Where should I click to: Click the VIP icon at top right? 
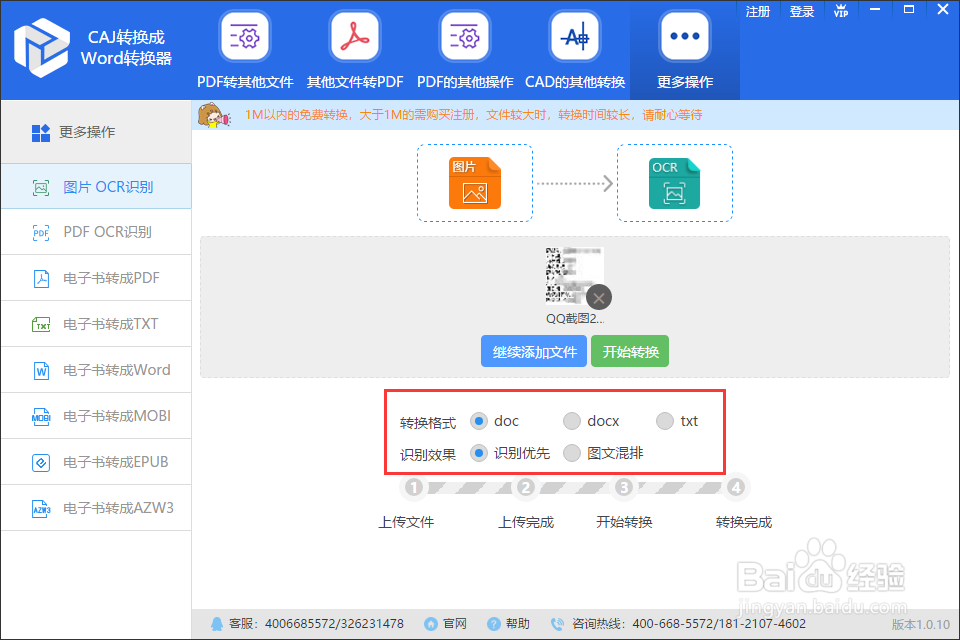[x=841, y=13]
